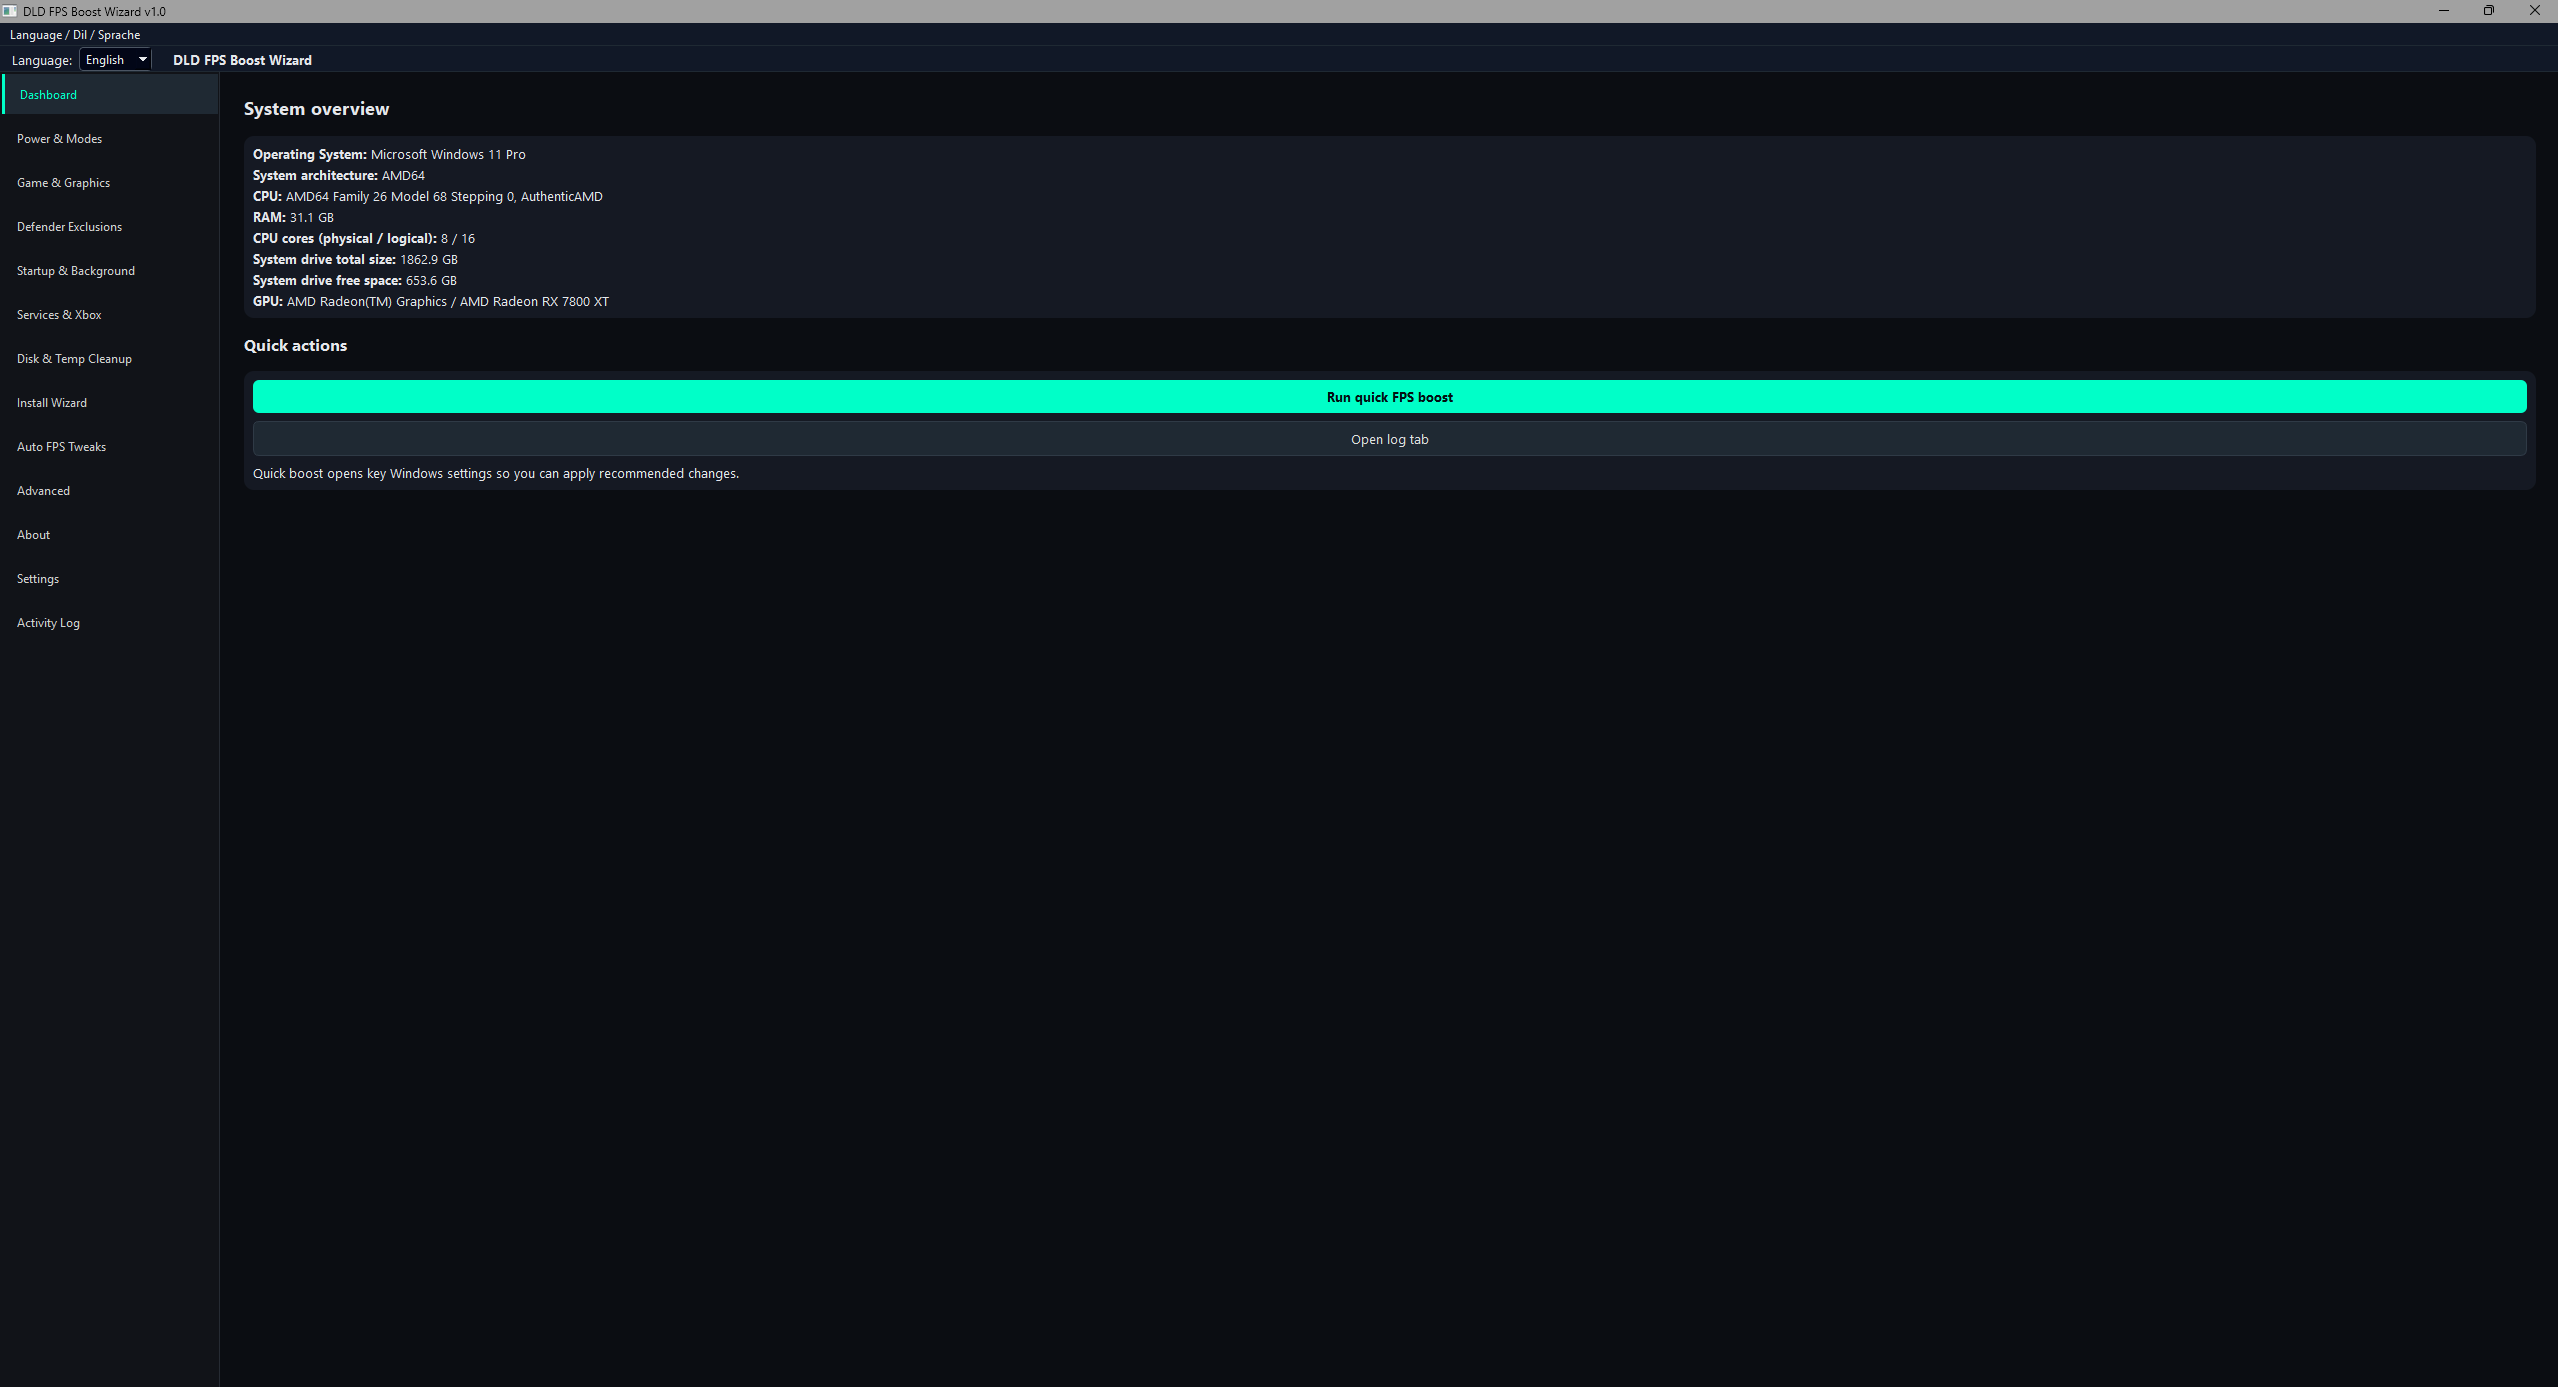Select the Dashboard sidebar tab

48,95
